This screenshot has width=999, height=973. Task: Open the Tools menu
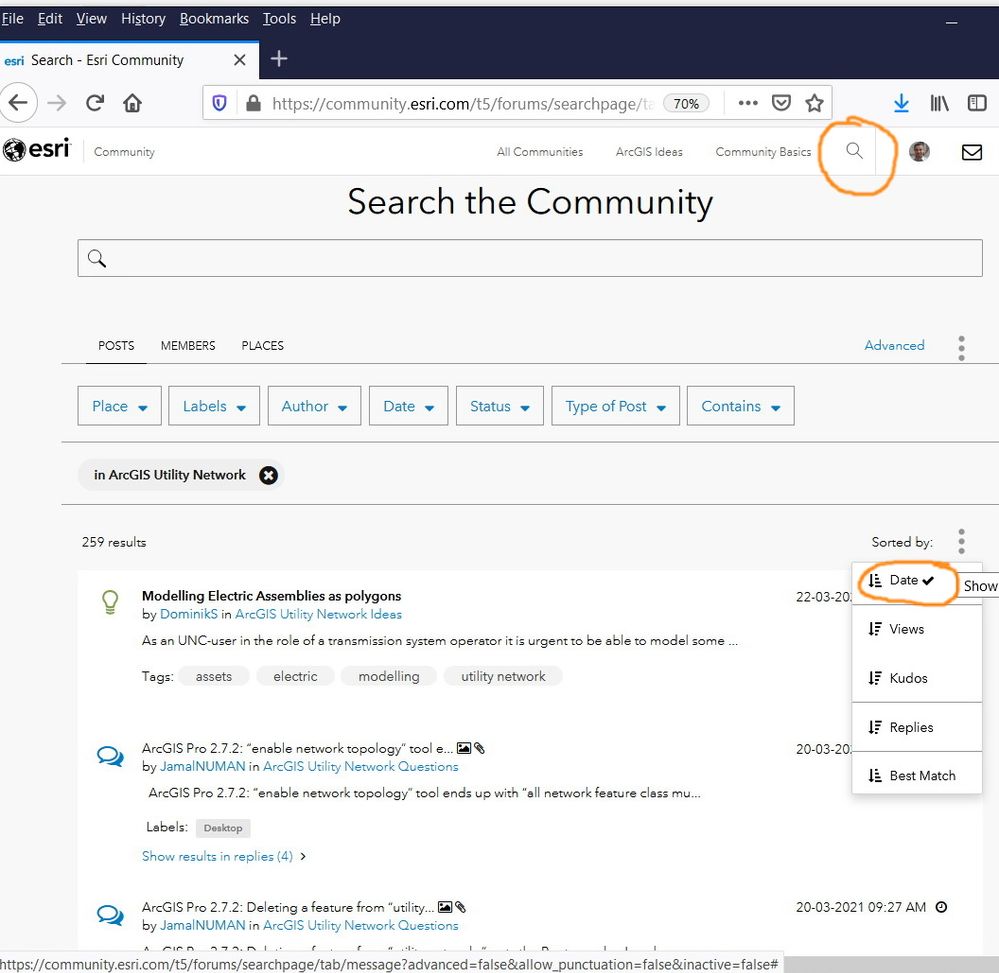click(279, 18)
